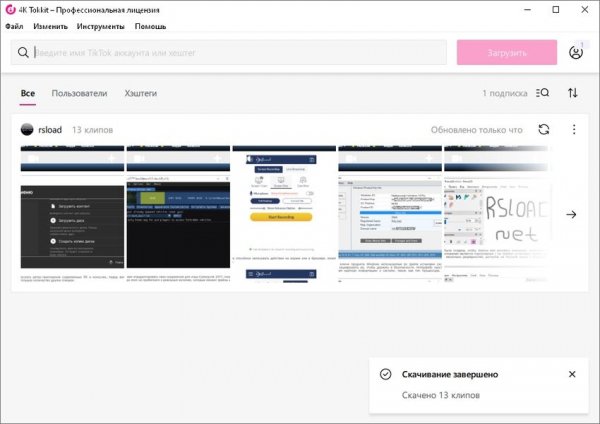The image size is (600, 424).
Task: Click the sort arrows icon
Action: click(x=572, y=93)
